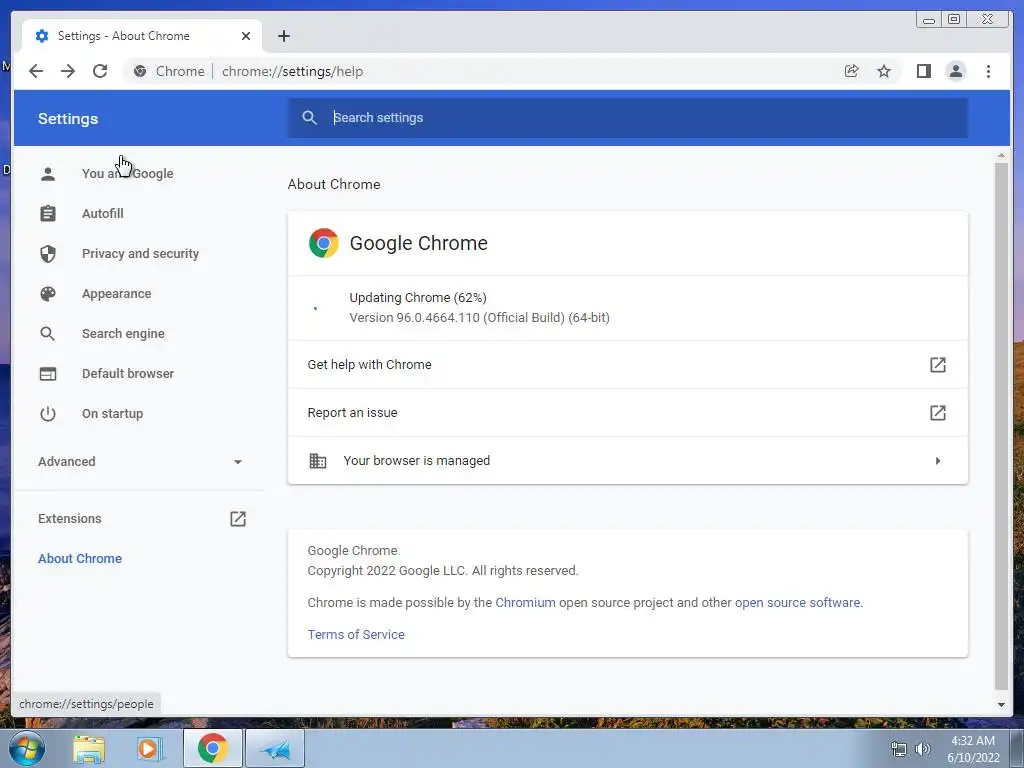This screenshot has height=768, width=1024.
Task: Open Terms of Service link
Action: pyautogui.click(x=356, y=634)
